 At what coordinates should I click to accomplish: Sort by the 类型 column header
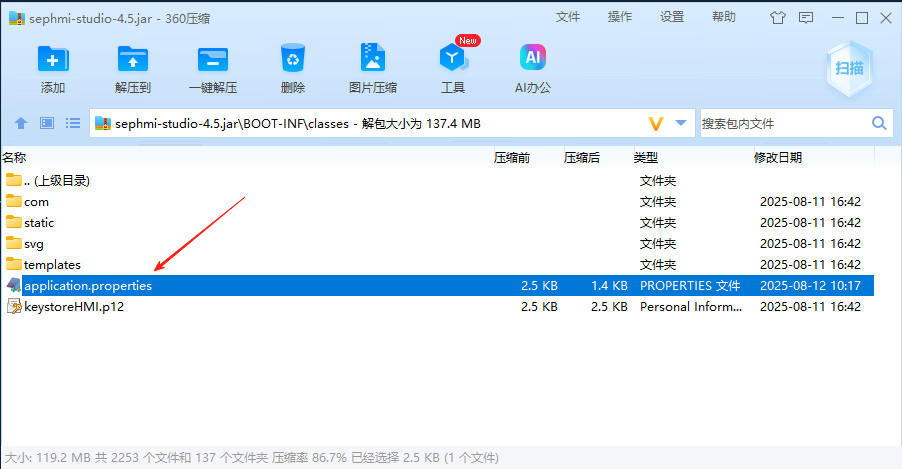point(646,158)
